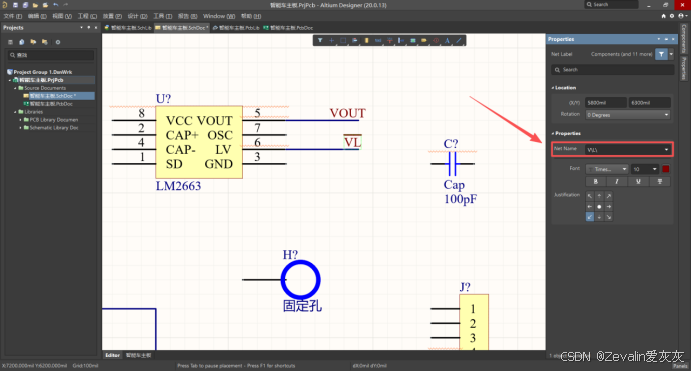Toggle Bold font style

[x=596, y=181]
